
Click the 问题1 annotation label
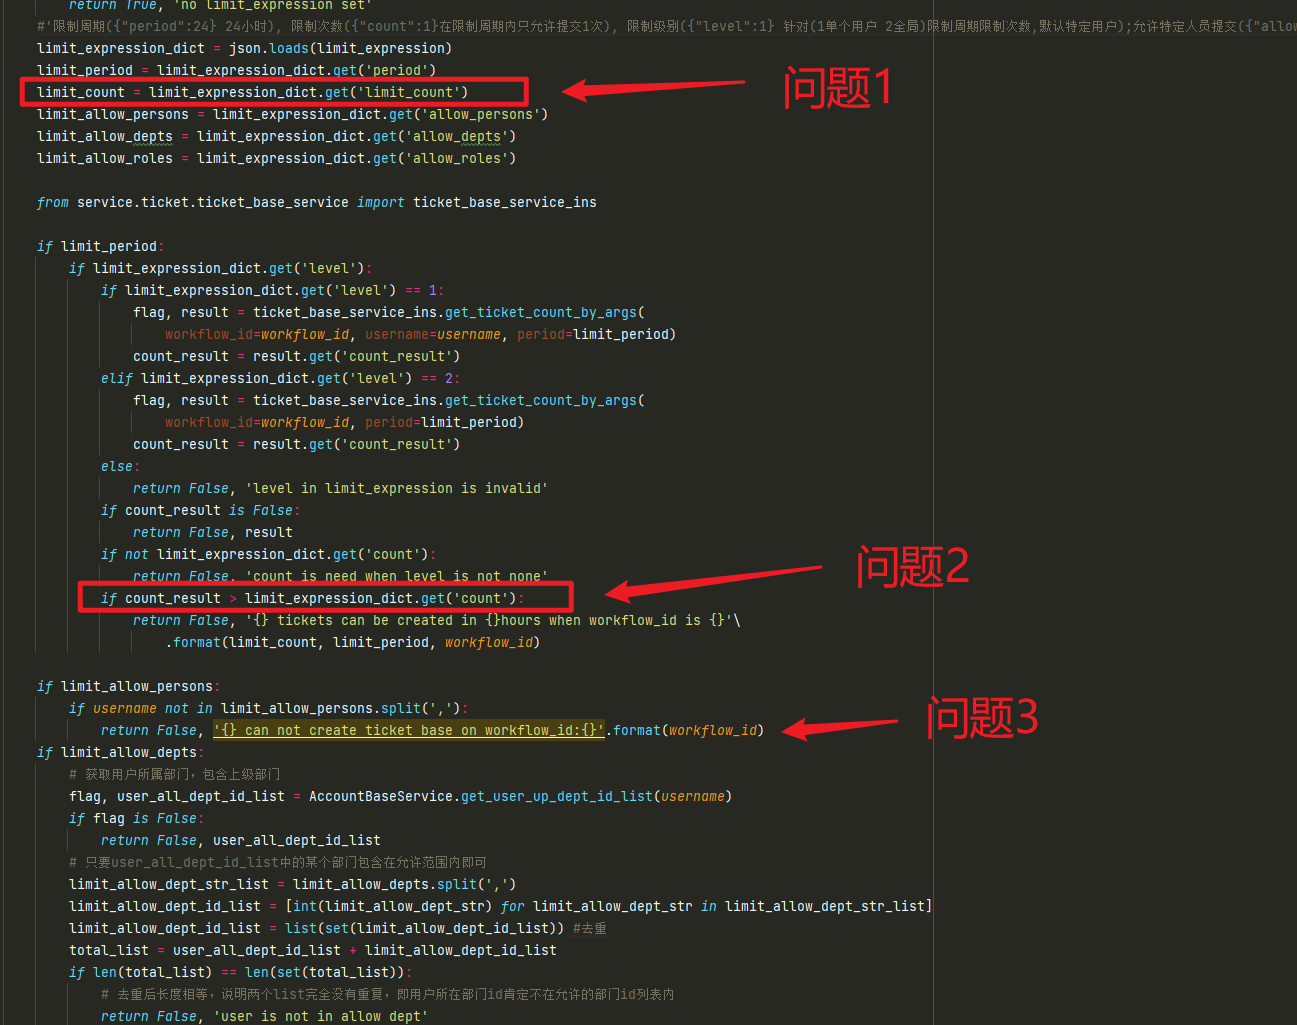(x=836, y=89)
